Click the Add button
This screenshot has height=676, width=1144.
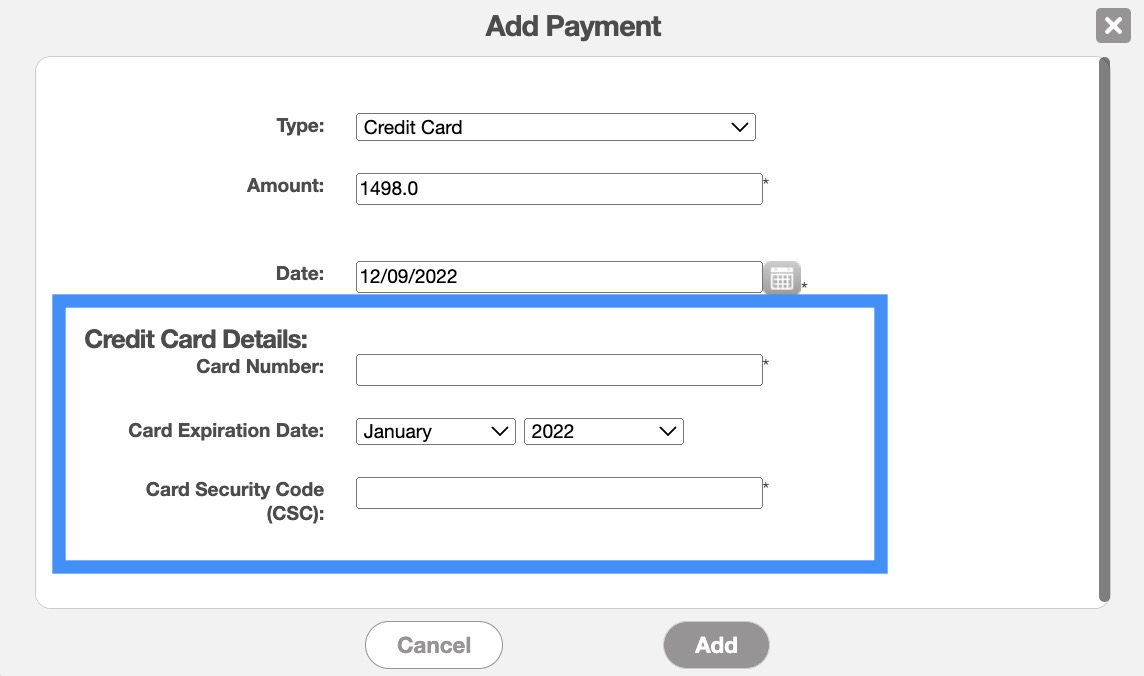(x=716, y=645)
